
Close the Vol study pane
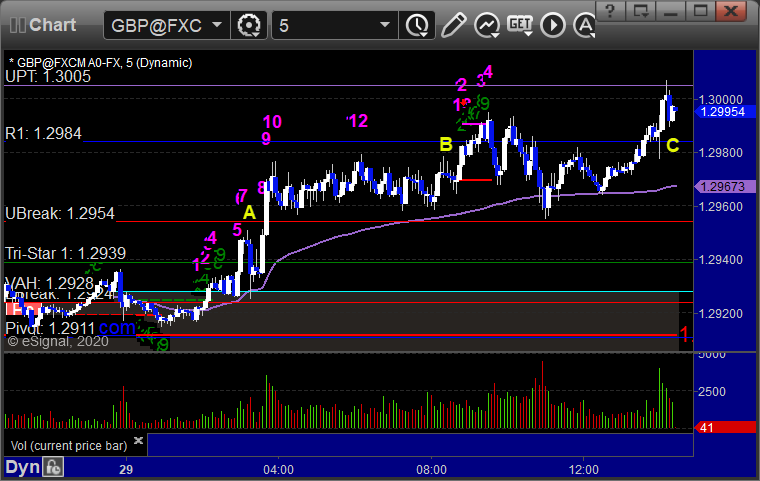point(138,440)
